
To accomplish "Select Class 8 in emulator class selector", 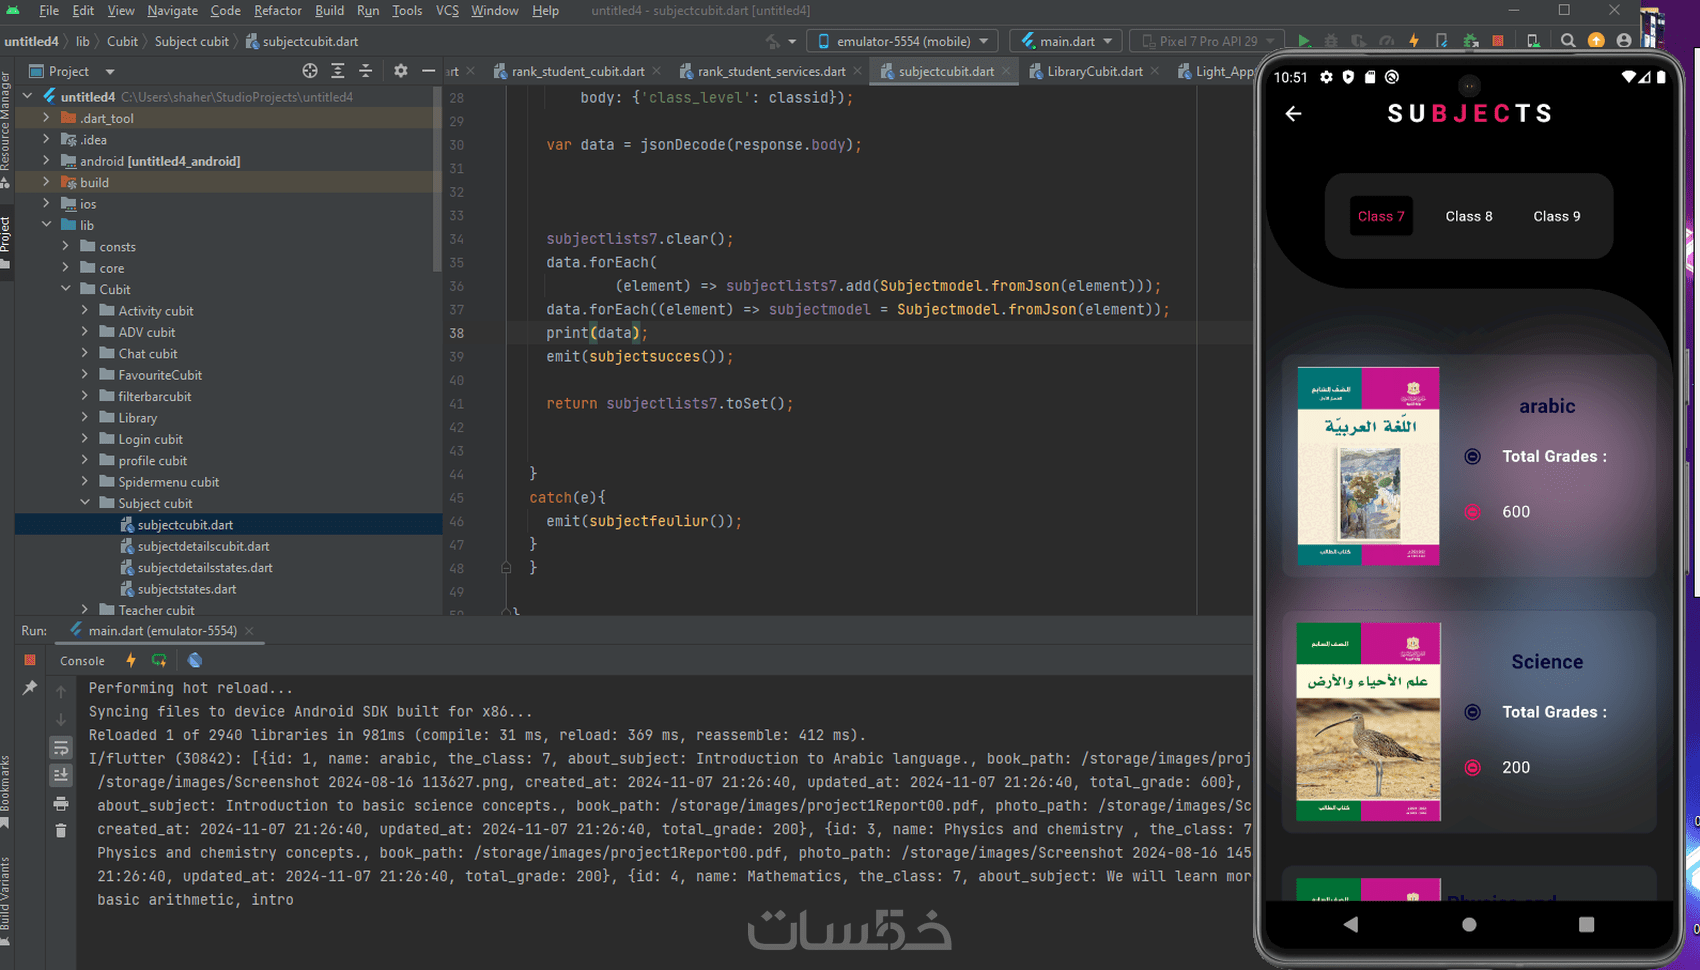I will (1469, 216).
